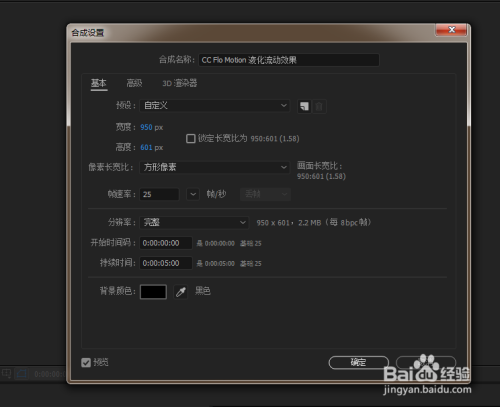The width and height of the screenshot is (500, 407).
Task: Open the disabled drop-frame dropdown
Action: click(x=265, y=194)
